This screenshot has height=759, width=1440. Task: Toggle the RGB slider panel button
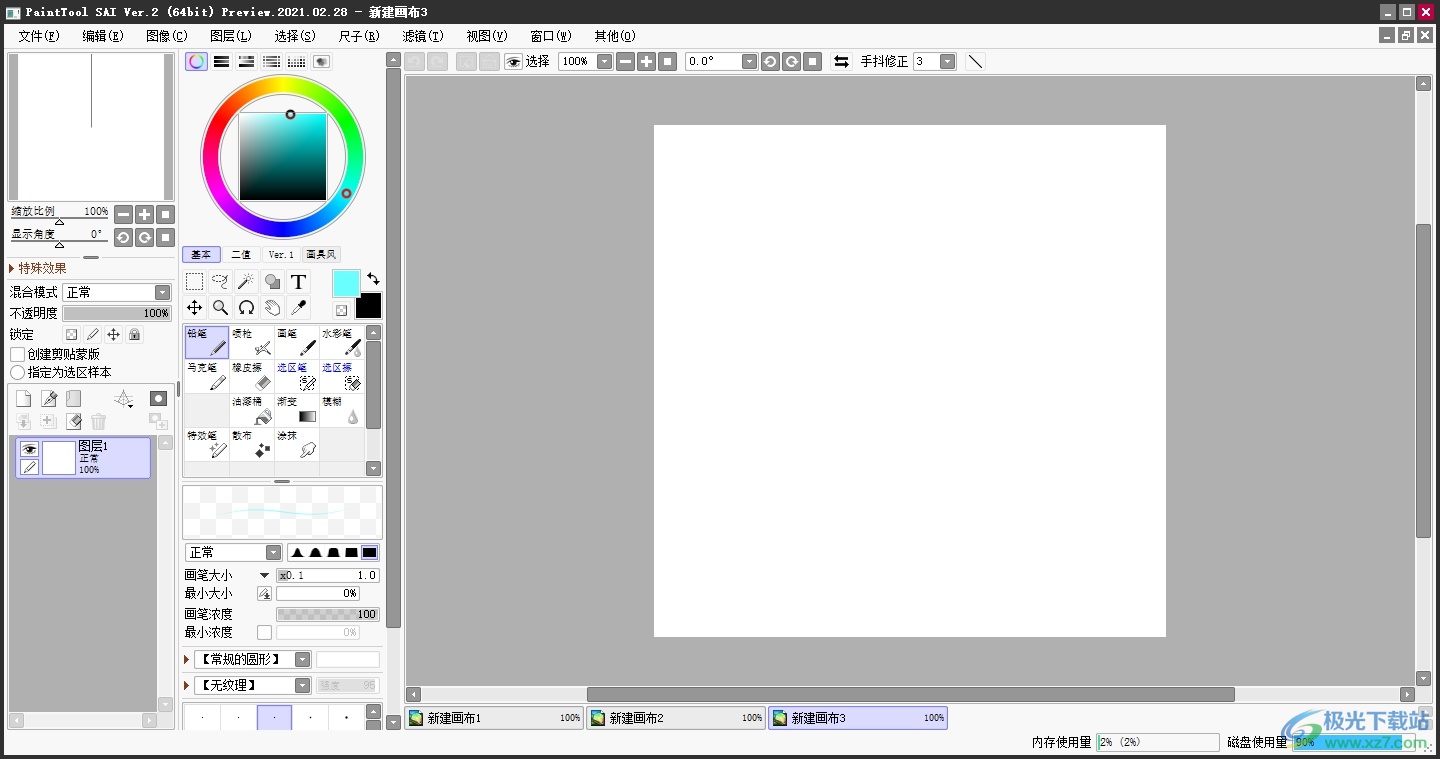click(x=222, y=61)
